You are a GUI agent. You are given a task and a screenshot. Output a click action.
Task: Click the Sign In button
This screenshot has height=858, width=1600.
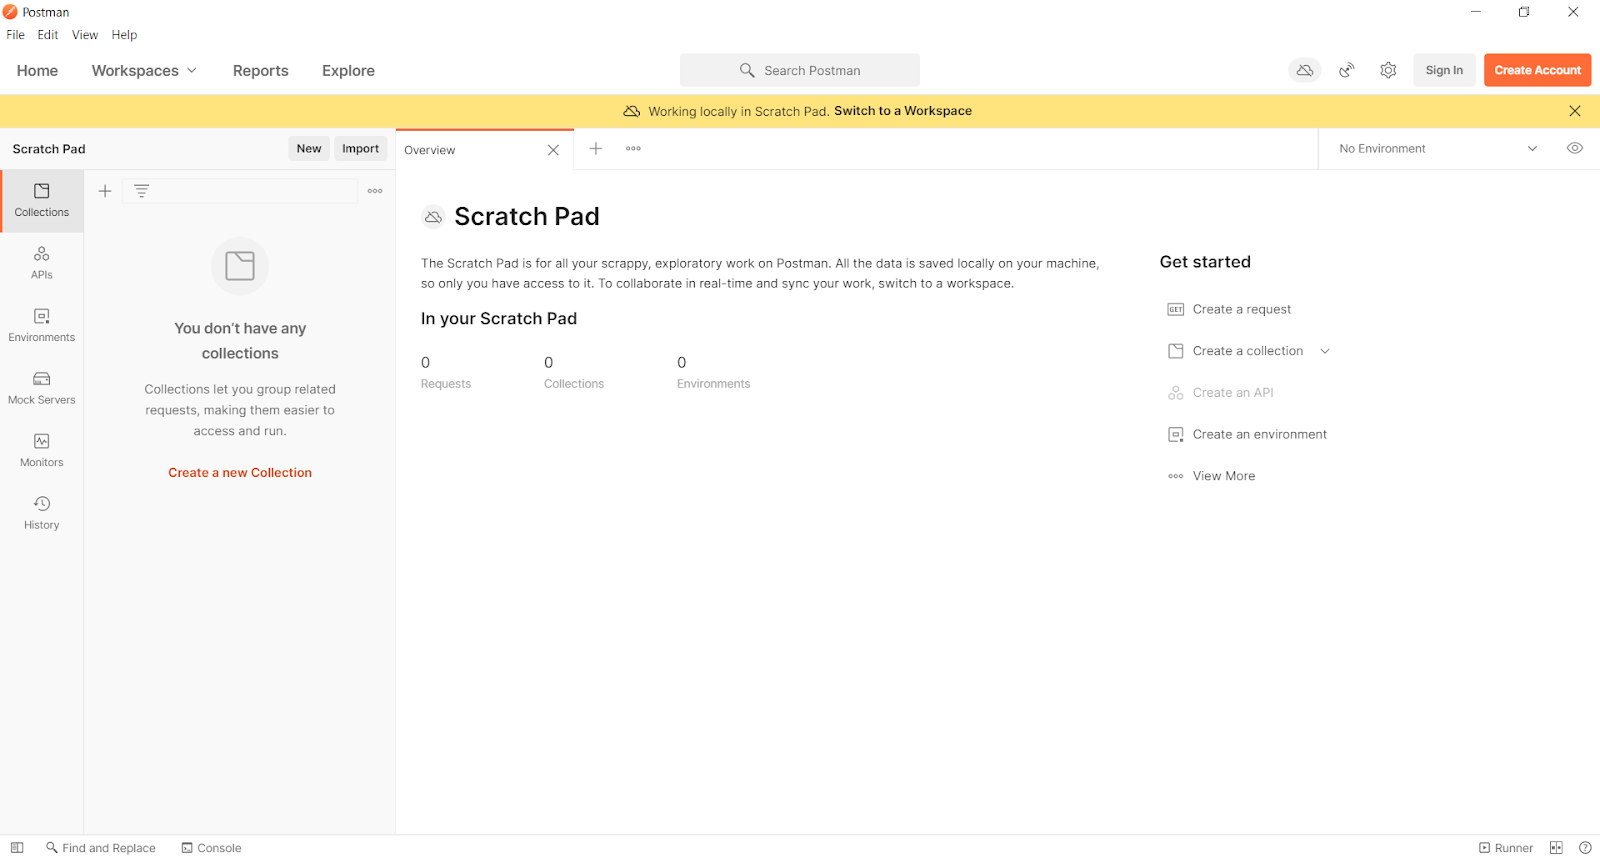[x=1444, y=70]
